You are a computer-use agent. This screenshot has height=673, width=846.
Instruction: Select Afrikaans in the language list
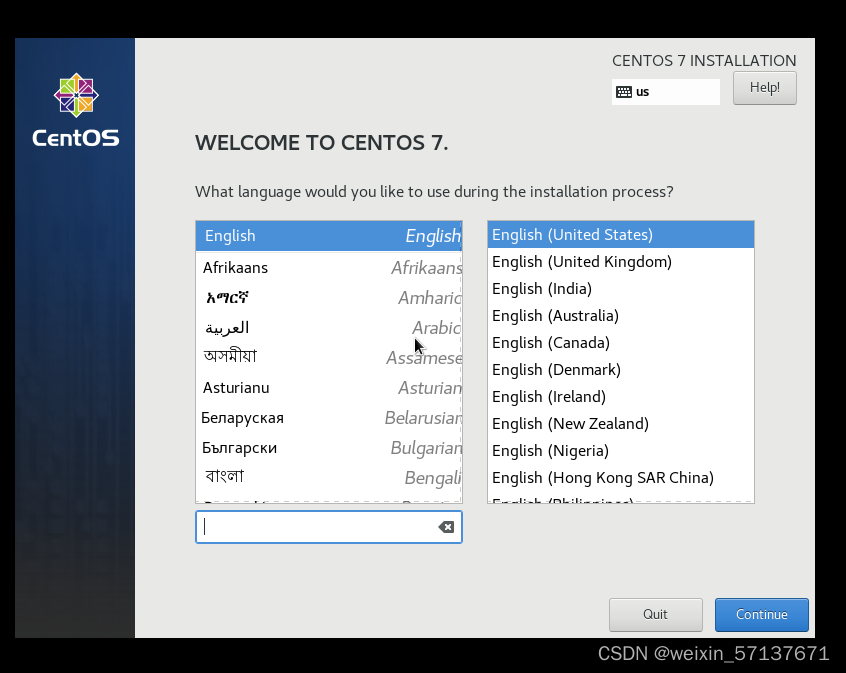coord(329,268)
